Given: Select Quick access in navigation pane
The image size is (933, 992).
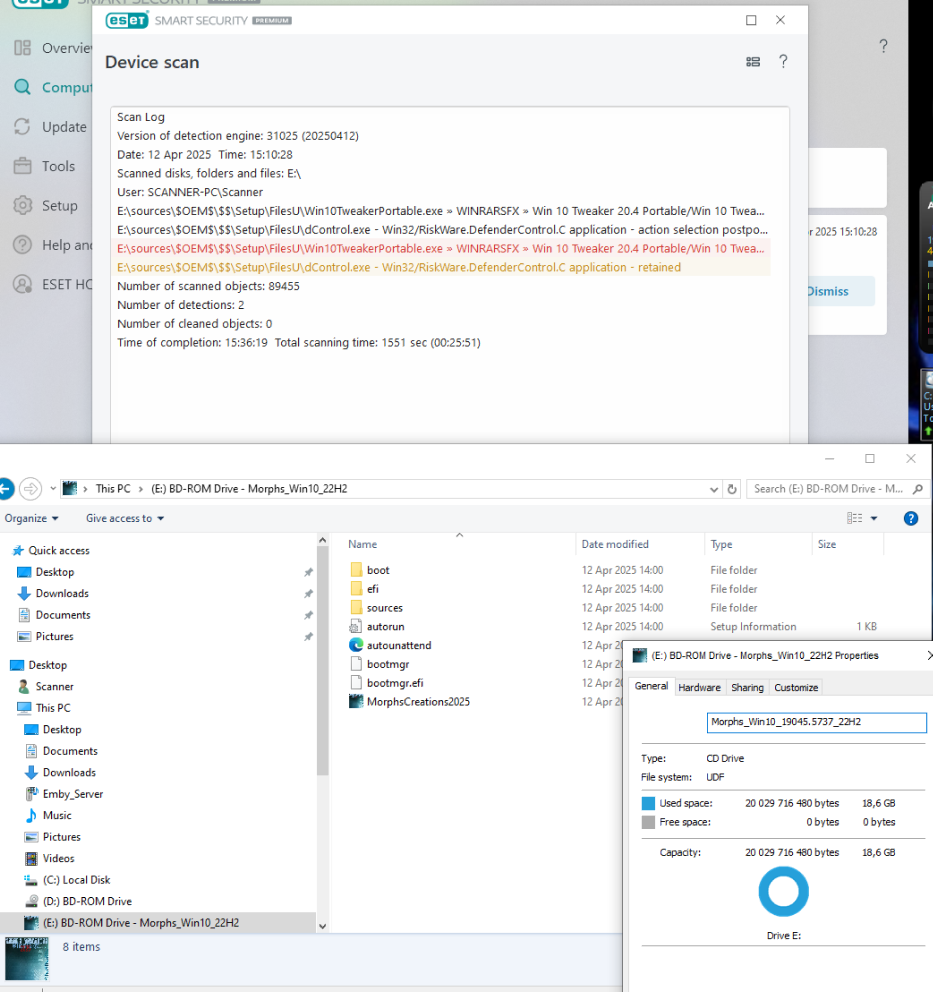Looking at the screenshot, I should tap(59, 550).
